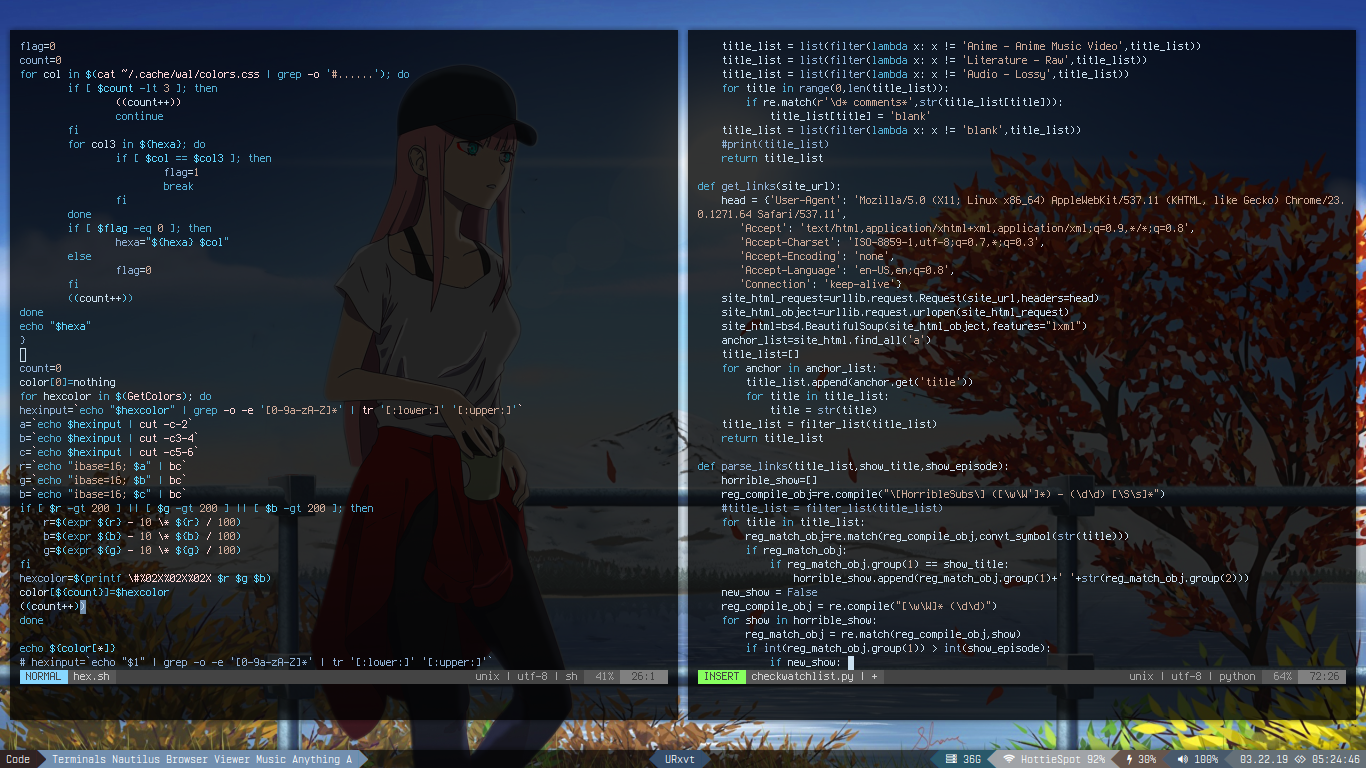Click the battery bolt icon beside 30%
1366x768 pixels.
pyautogui.click(x=1130, y=759)
